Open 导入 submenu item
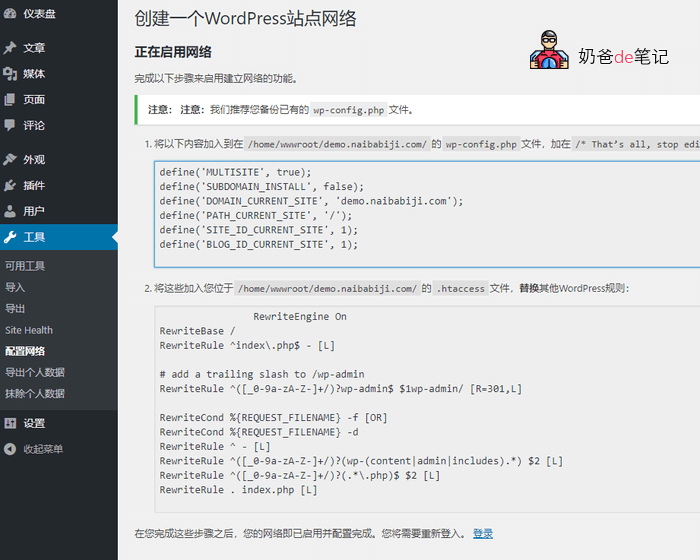Image resolution: width=700 pixels, height=560 pixels. pyautogui.click(x=15, y=287)
